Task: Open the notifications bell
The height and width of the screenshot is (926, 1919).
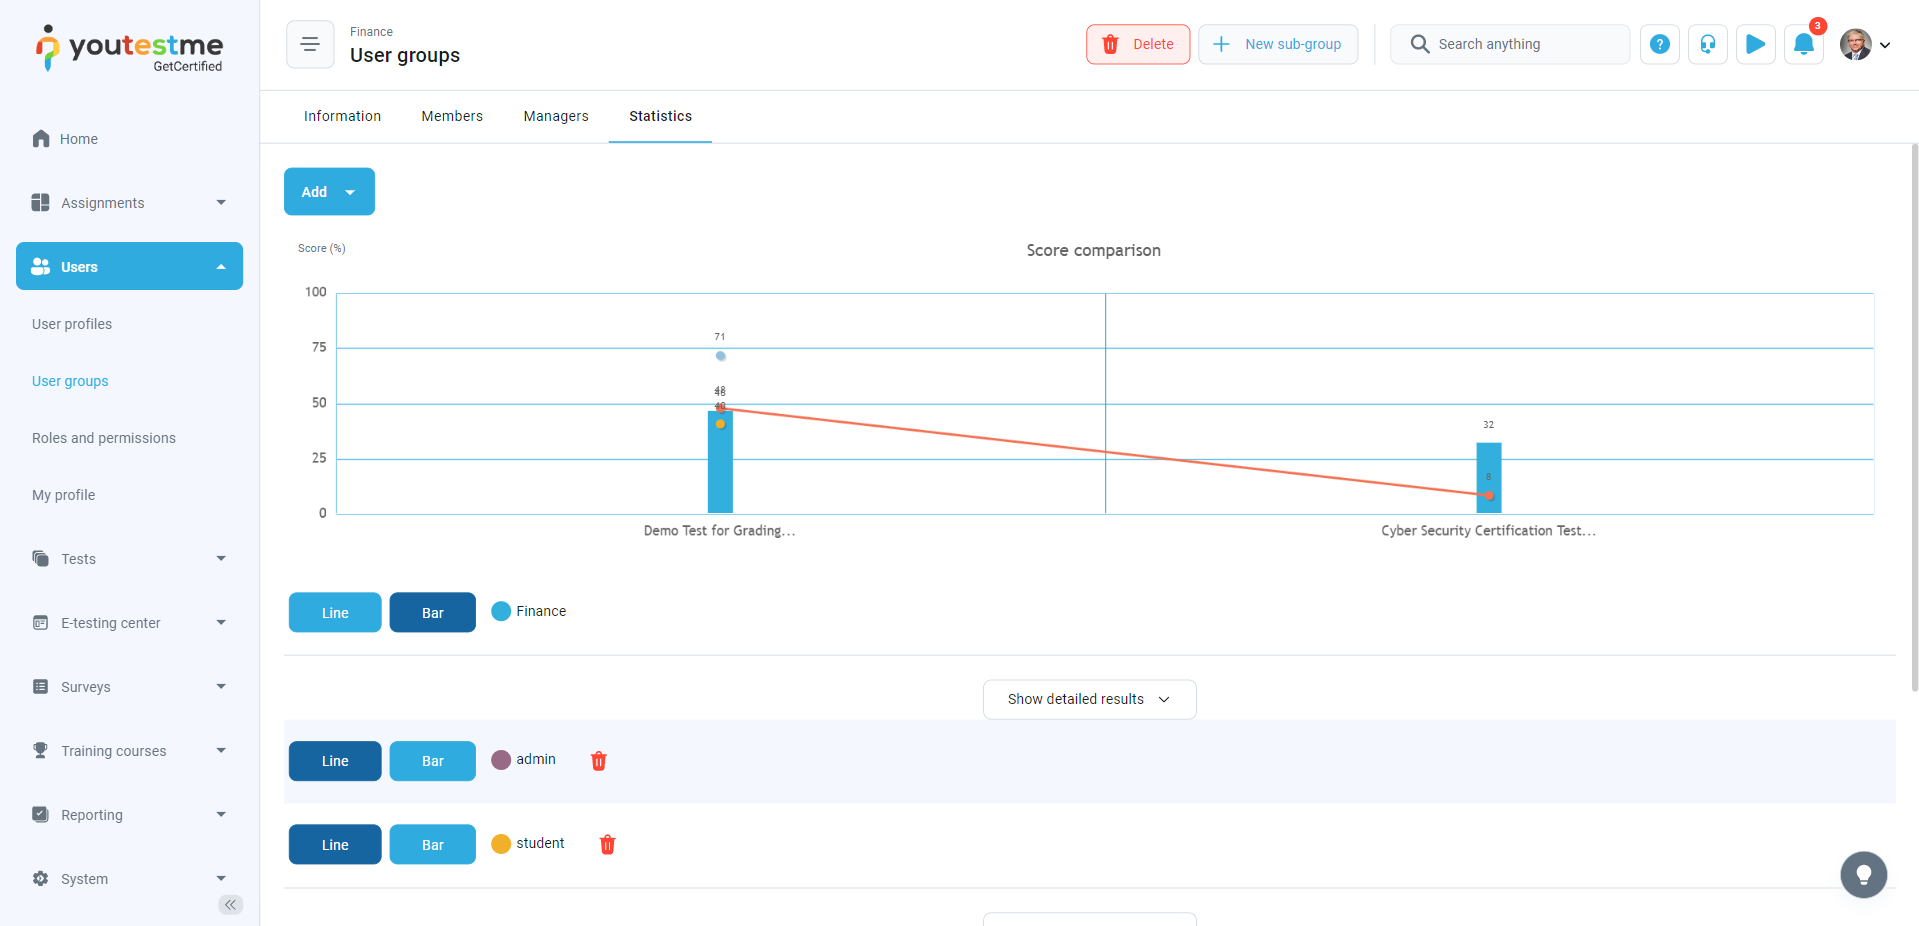Action: [x=1803, y=44]
